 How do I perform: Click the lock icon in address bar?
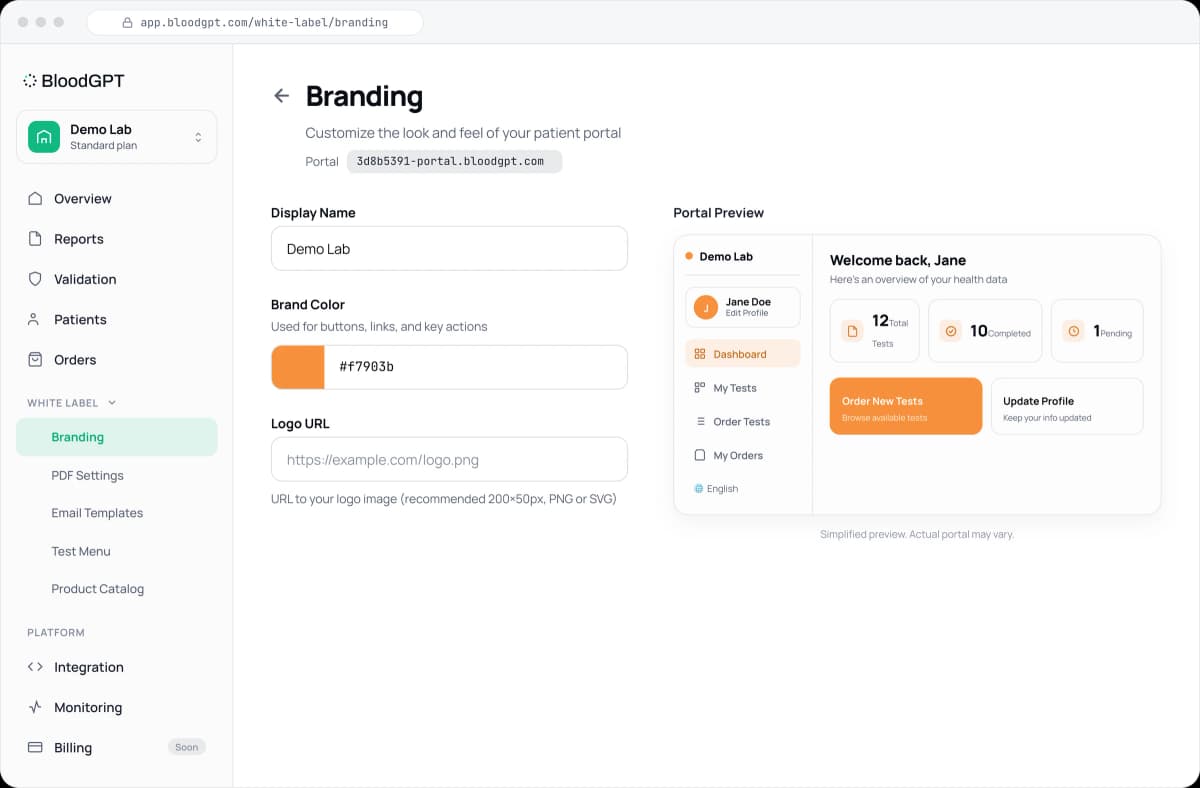[x=127, y=22]
